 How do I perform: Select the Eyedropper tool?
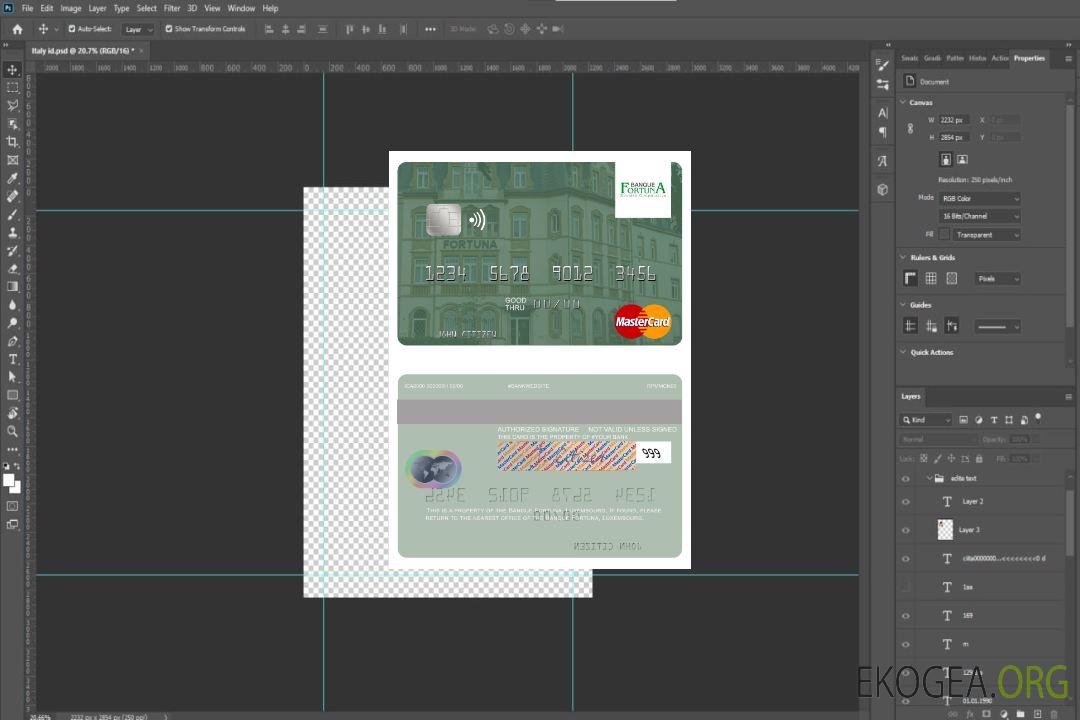click(12, 178)
